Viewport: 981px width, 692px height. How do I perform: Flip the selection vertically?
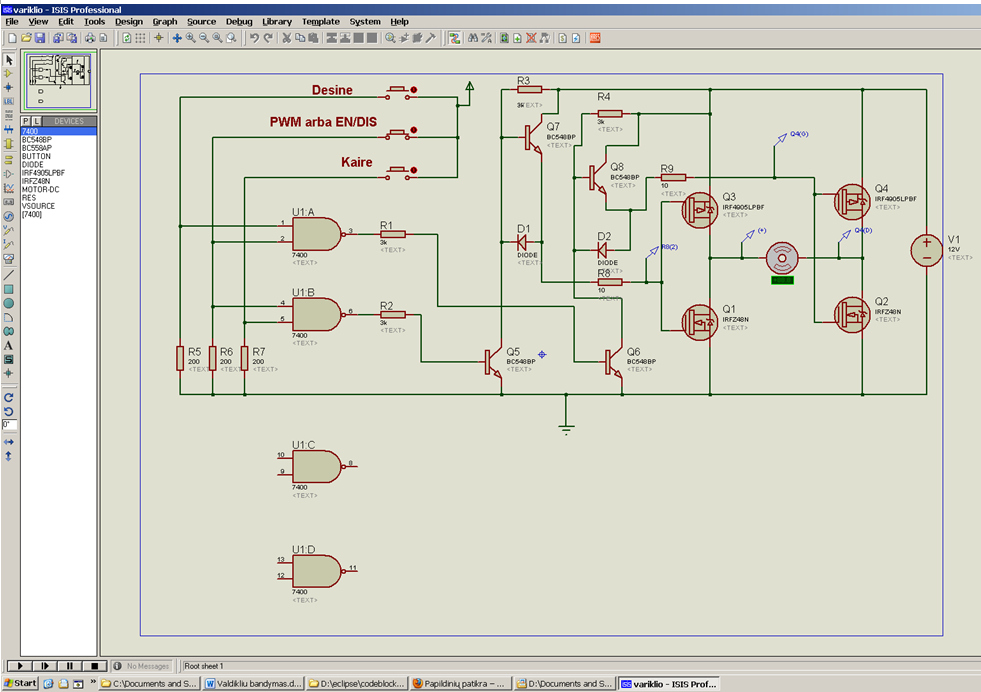9,456
